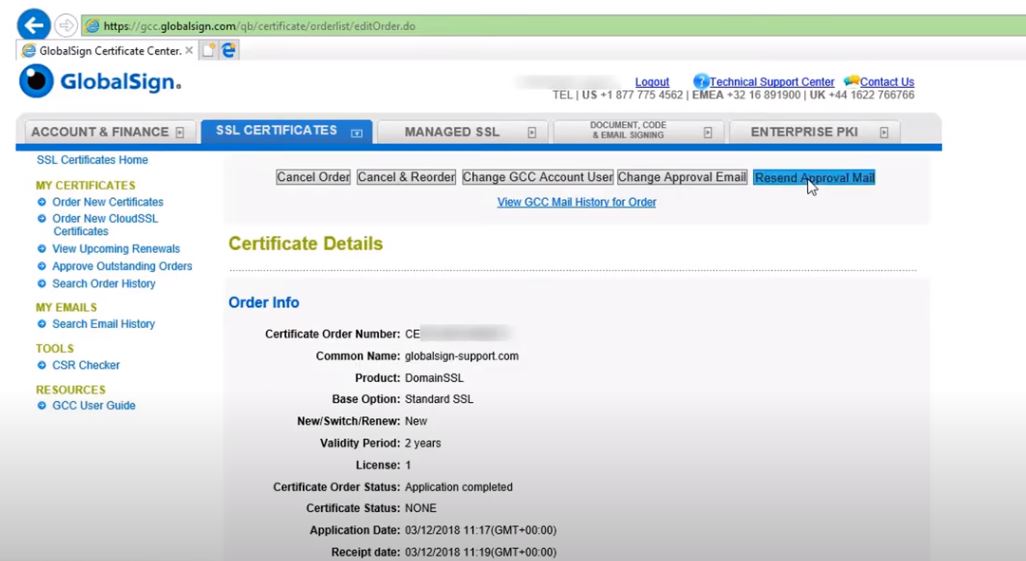
Task: Click the bullet icon beside CSR Checker
Action: pyautogui.click(x=42, y=365)
